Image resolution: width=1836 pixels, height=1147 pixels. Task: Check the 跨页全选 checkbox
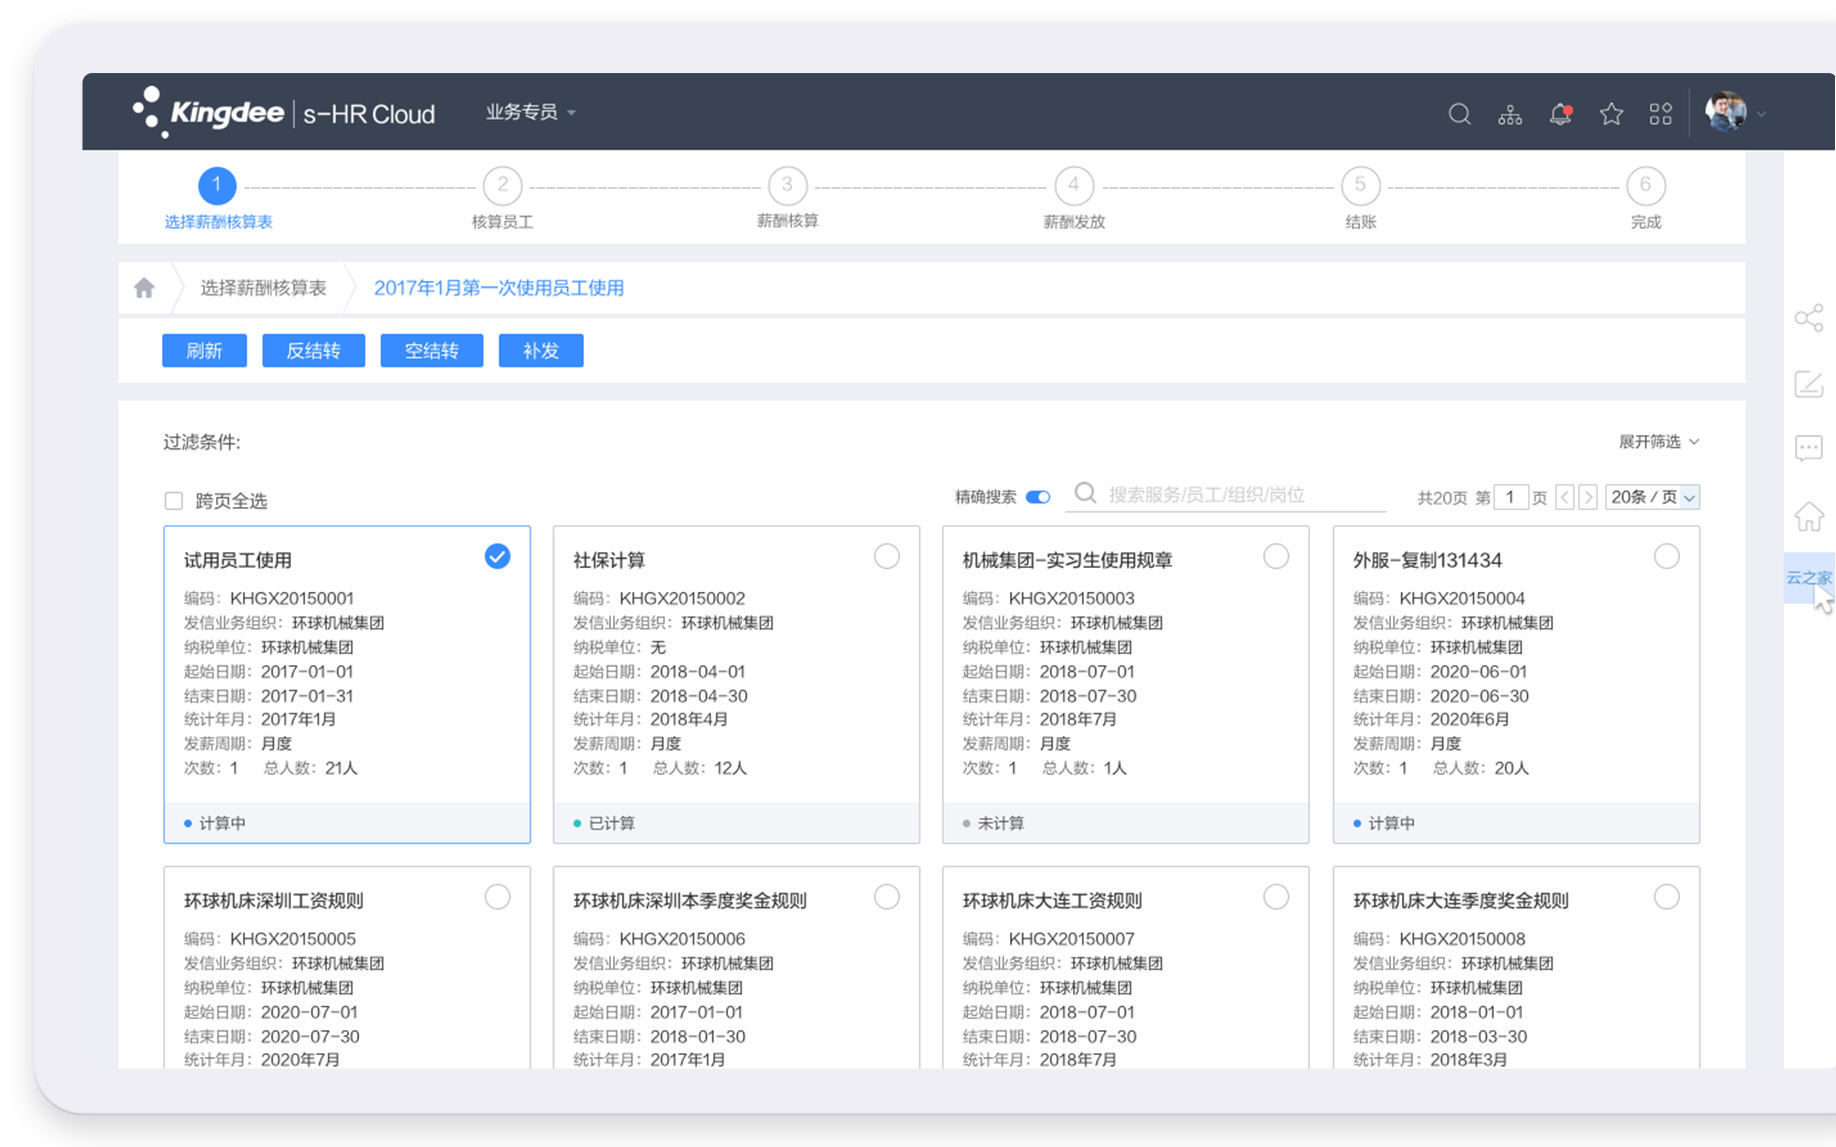point(174,501)
